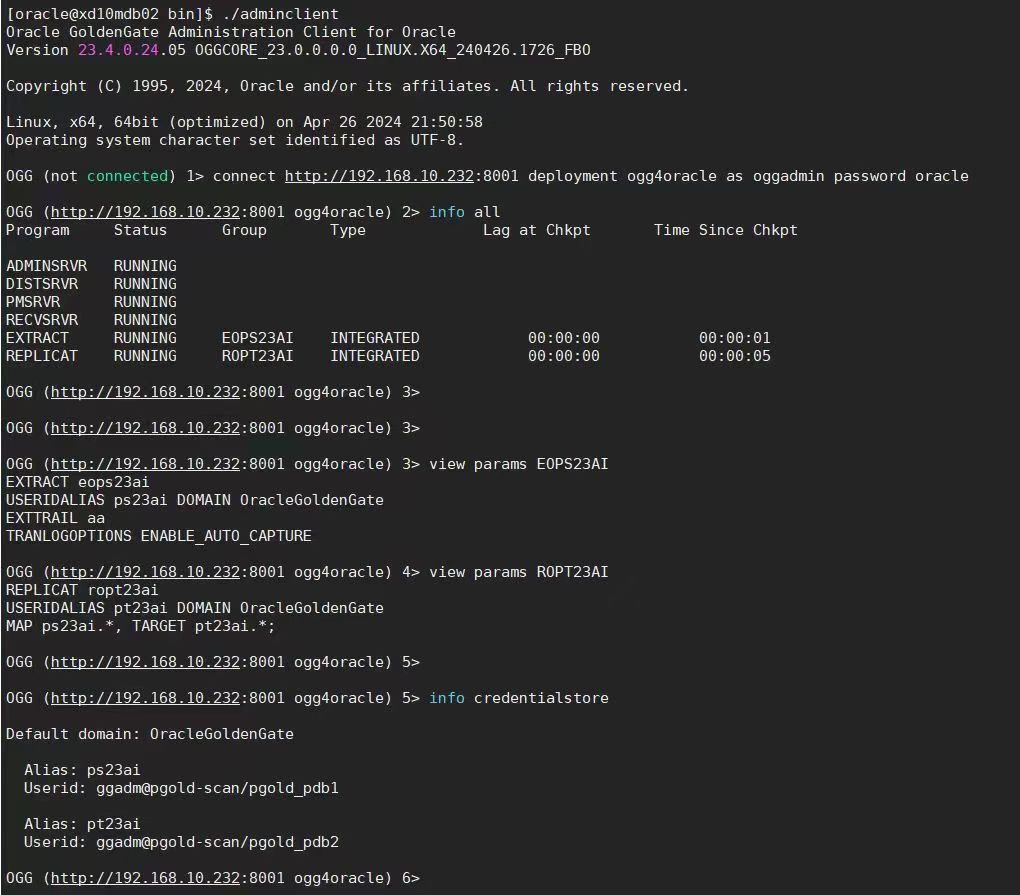
Task: Click the PMSRVR program row
Action: [x=91, y=302]
